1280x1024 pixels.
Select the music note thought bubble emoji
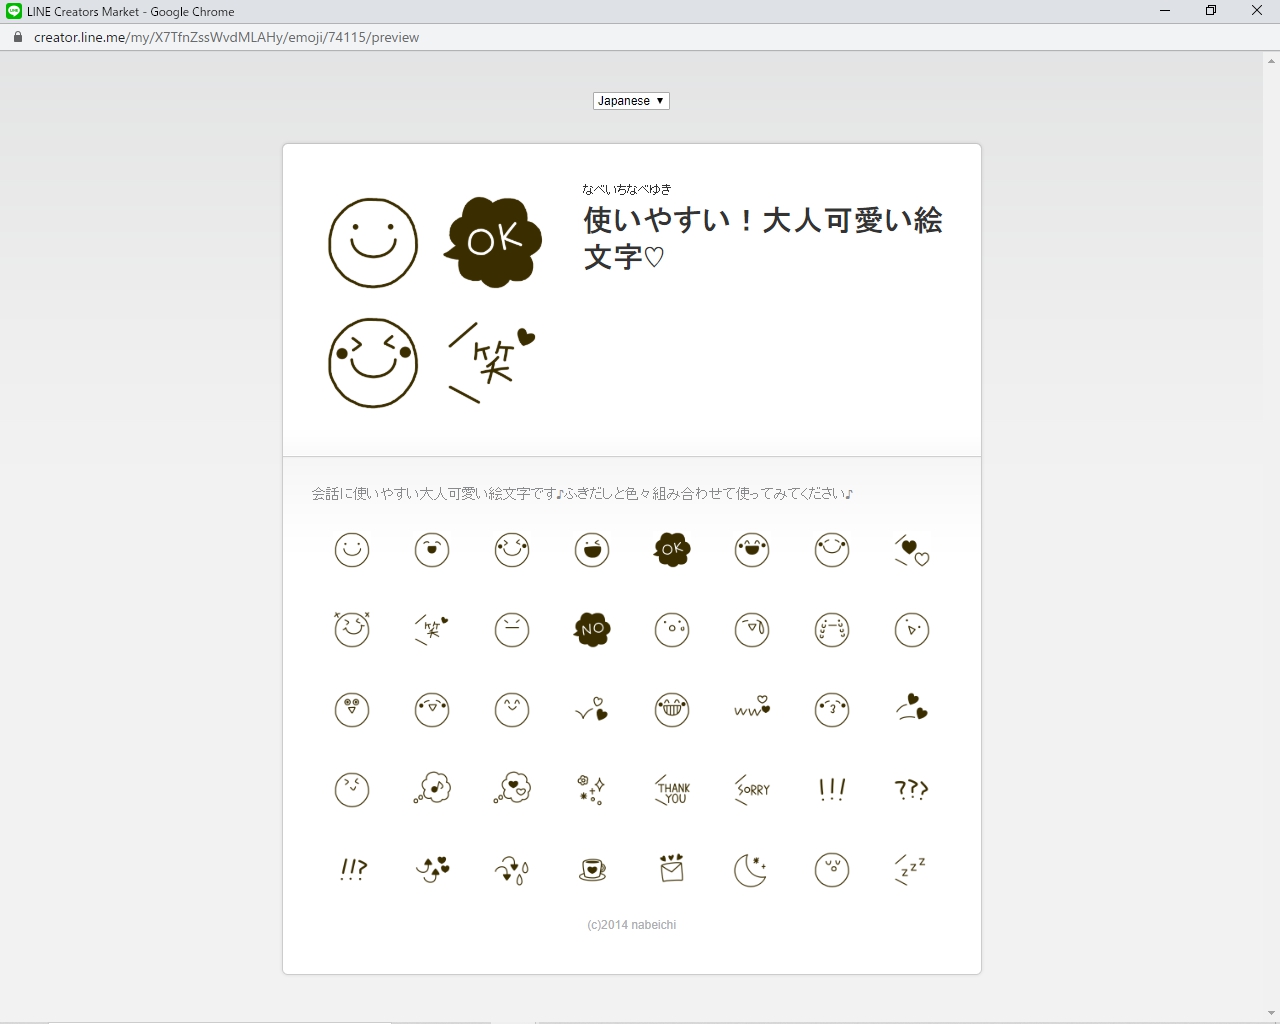click(x=432, y=788)
